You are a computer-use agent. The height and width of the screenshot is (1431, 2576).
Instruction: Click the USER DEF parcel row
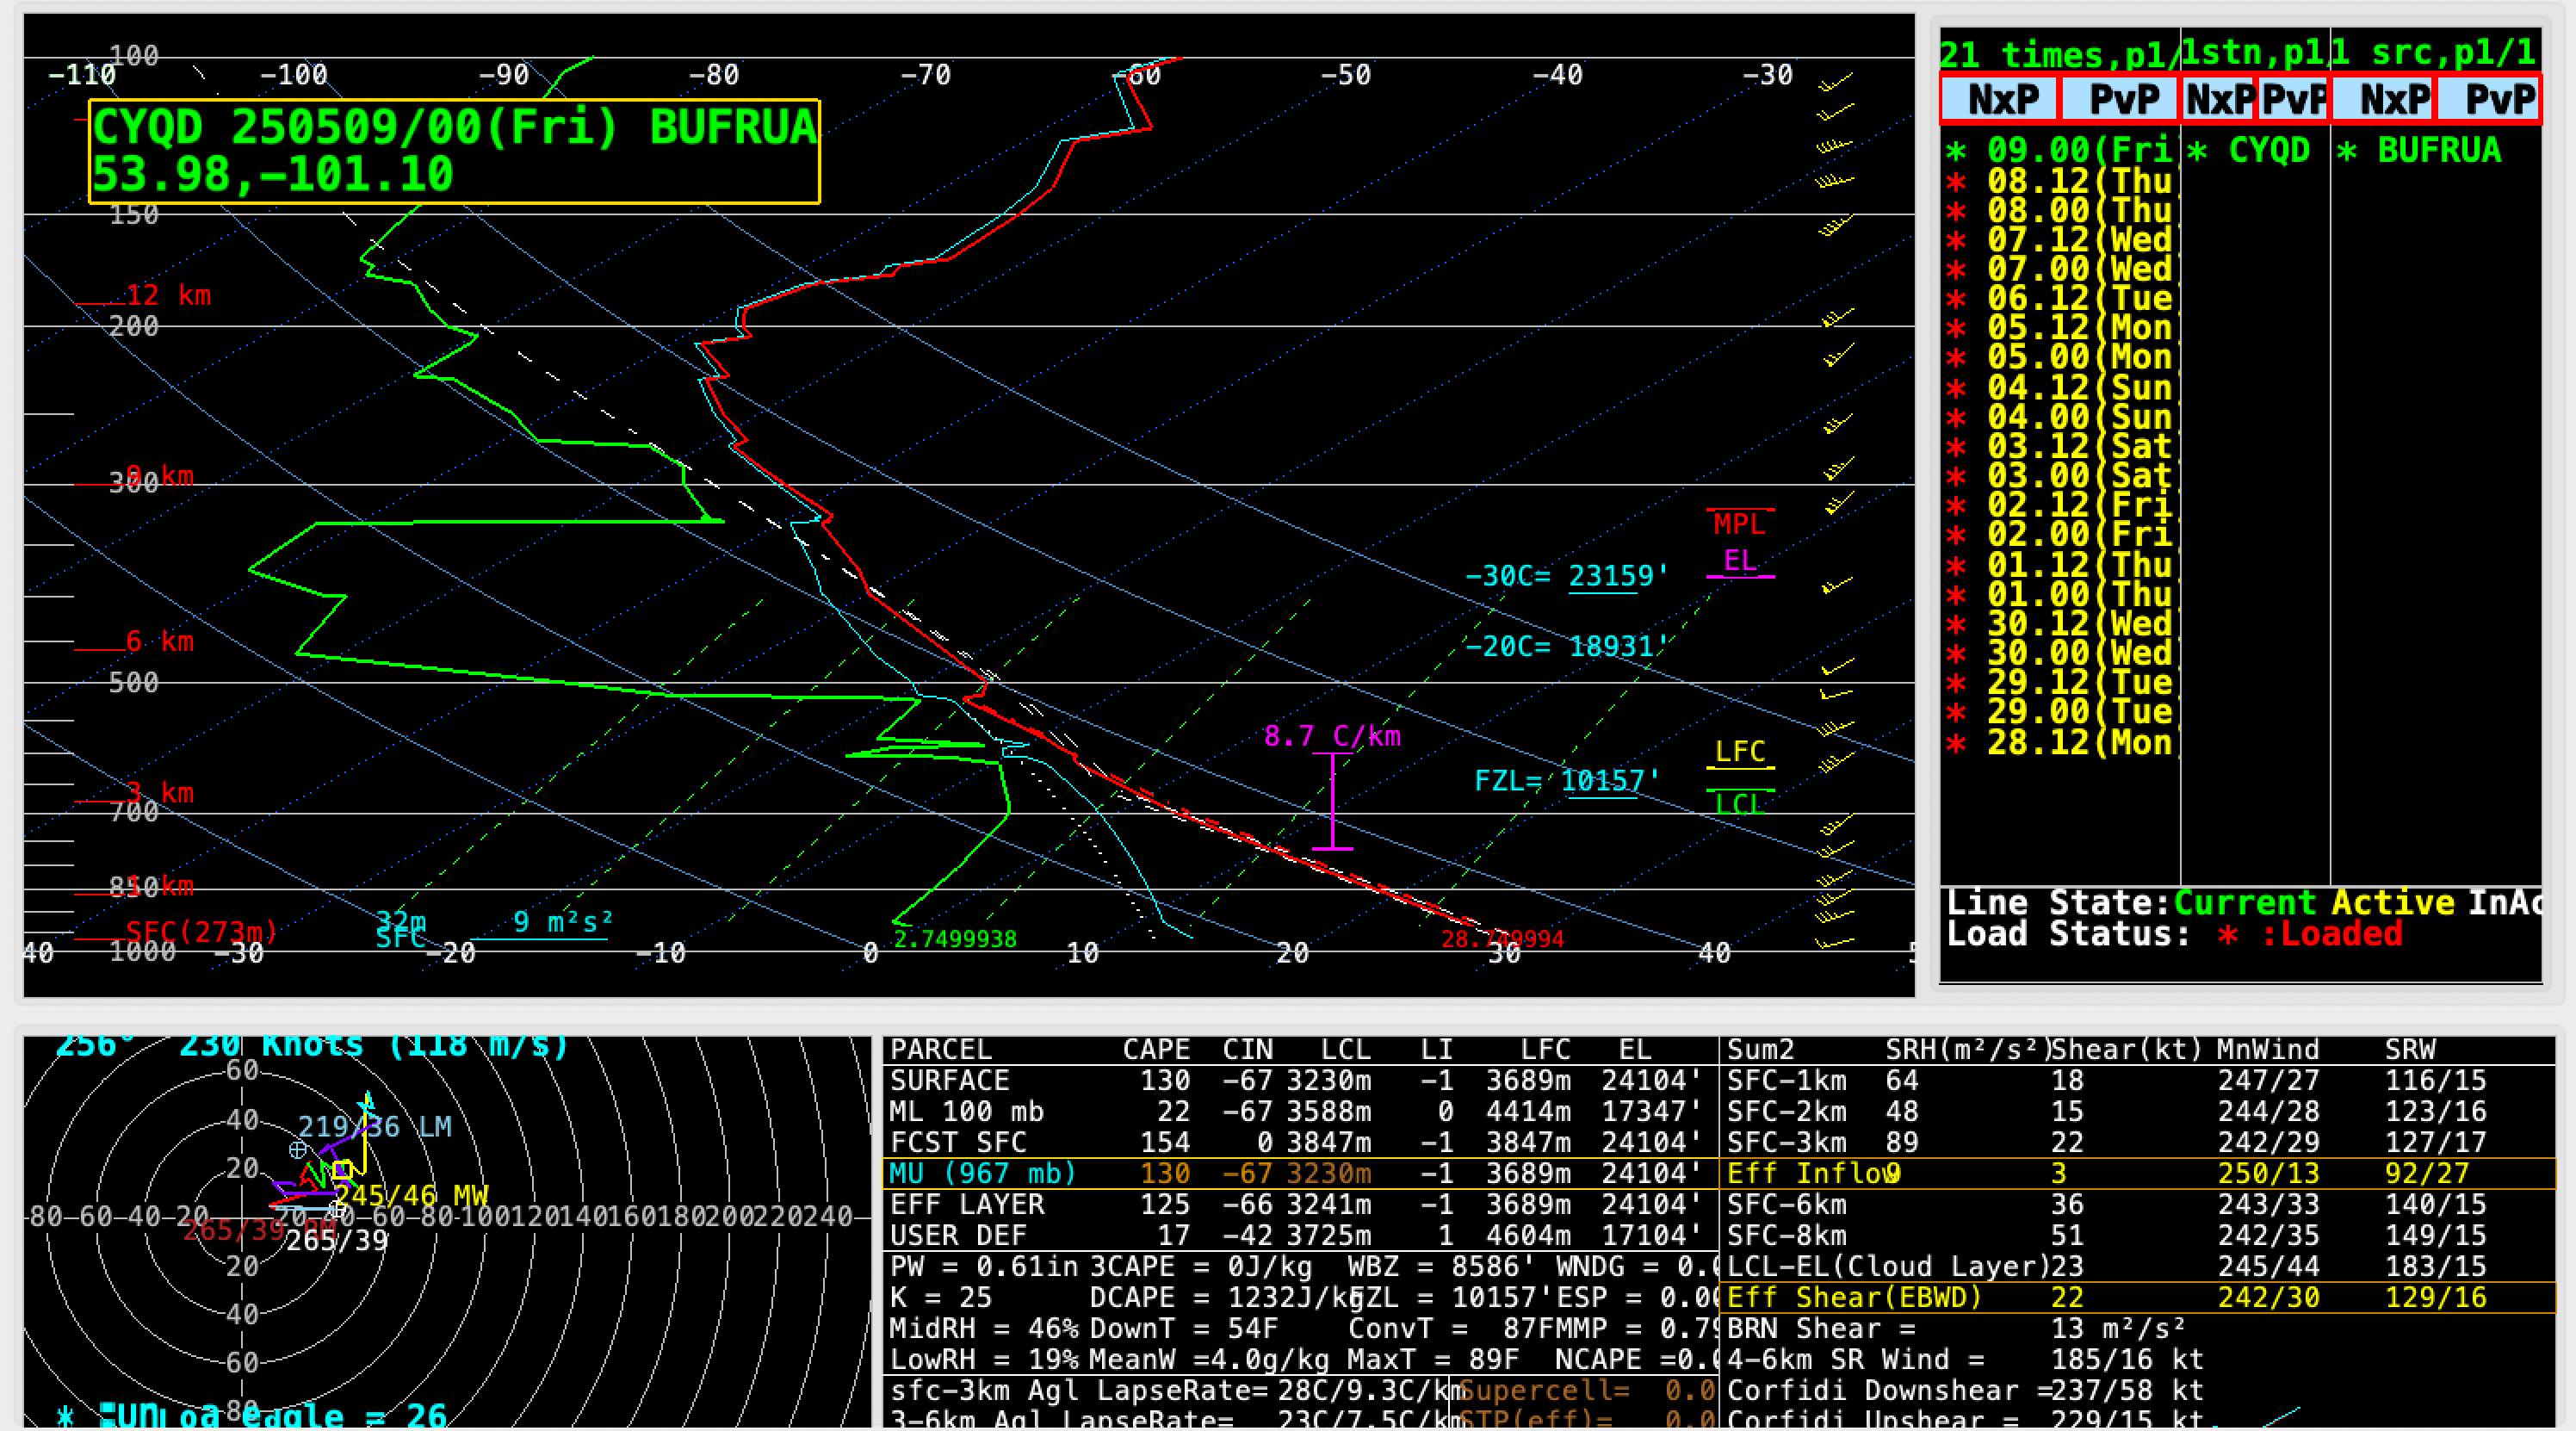point(1299,1236)
